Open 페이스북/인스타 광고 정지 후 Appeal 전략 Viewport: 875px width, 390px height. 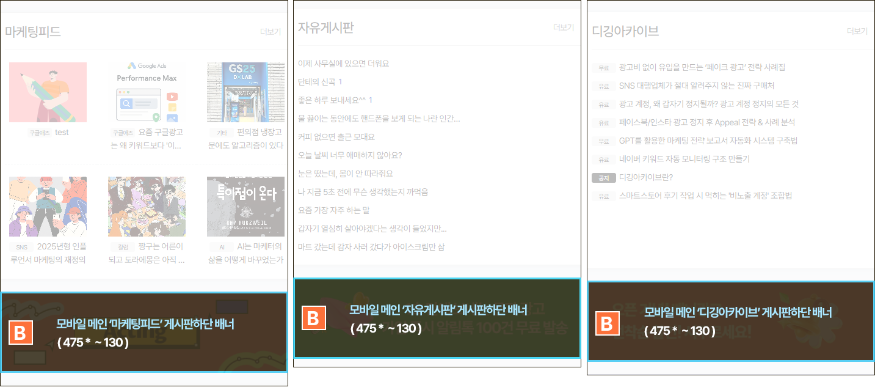[707, 122]
